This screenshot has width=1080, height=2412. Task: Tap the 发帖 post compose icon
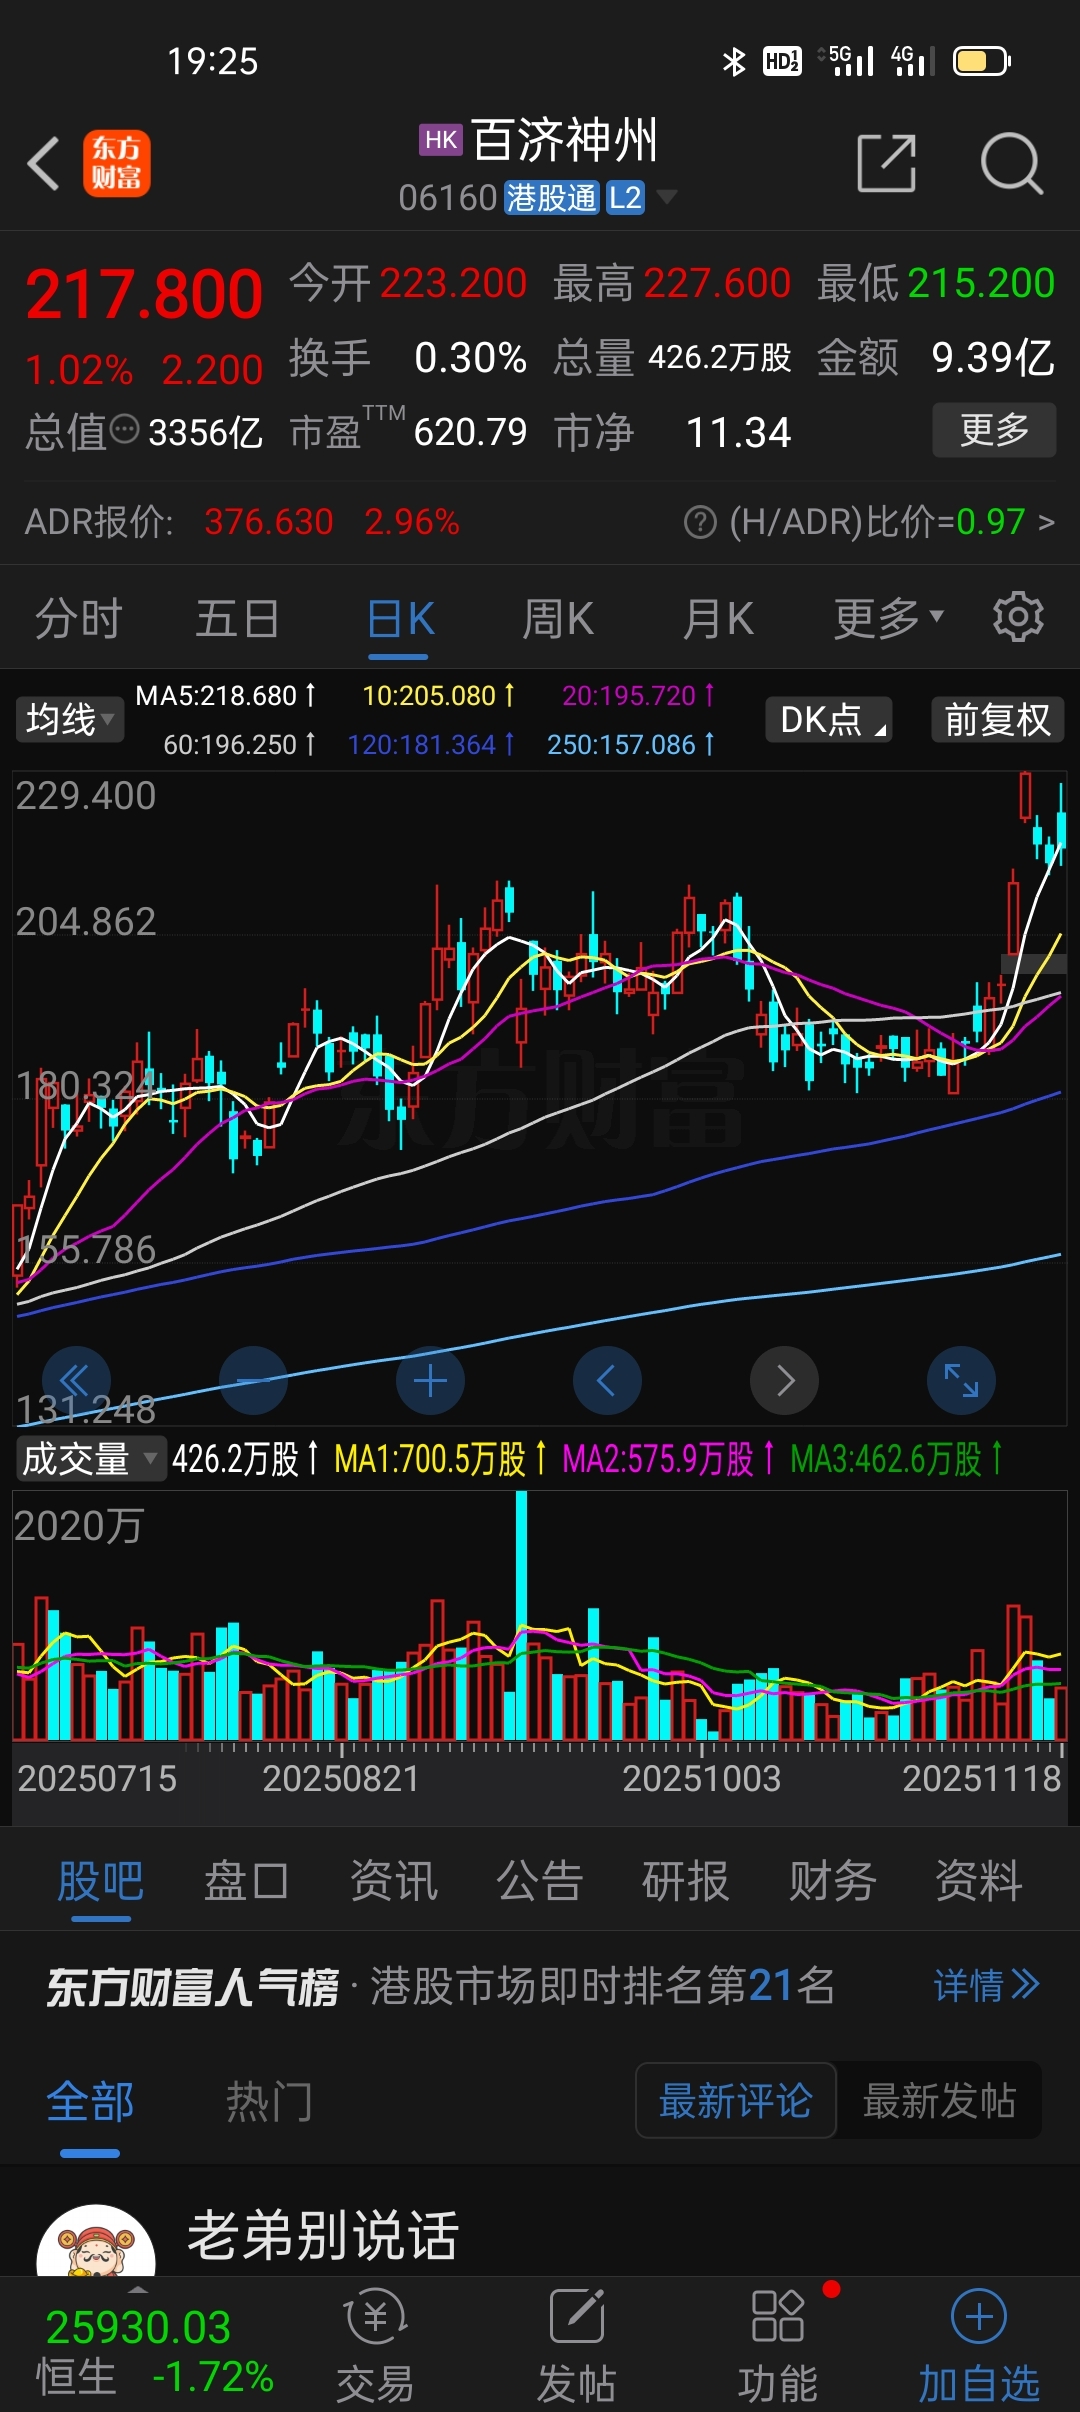click(x=577, y=2345)
